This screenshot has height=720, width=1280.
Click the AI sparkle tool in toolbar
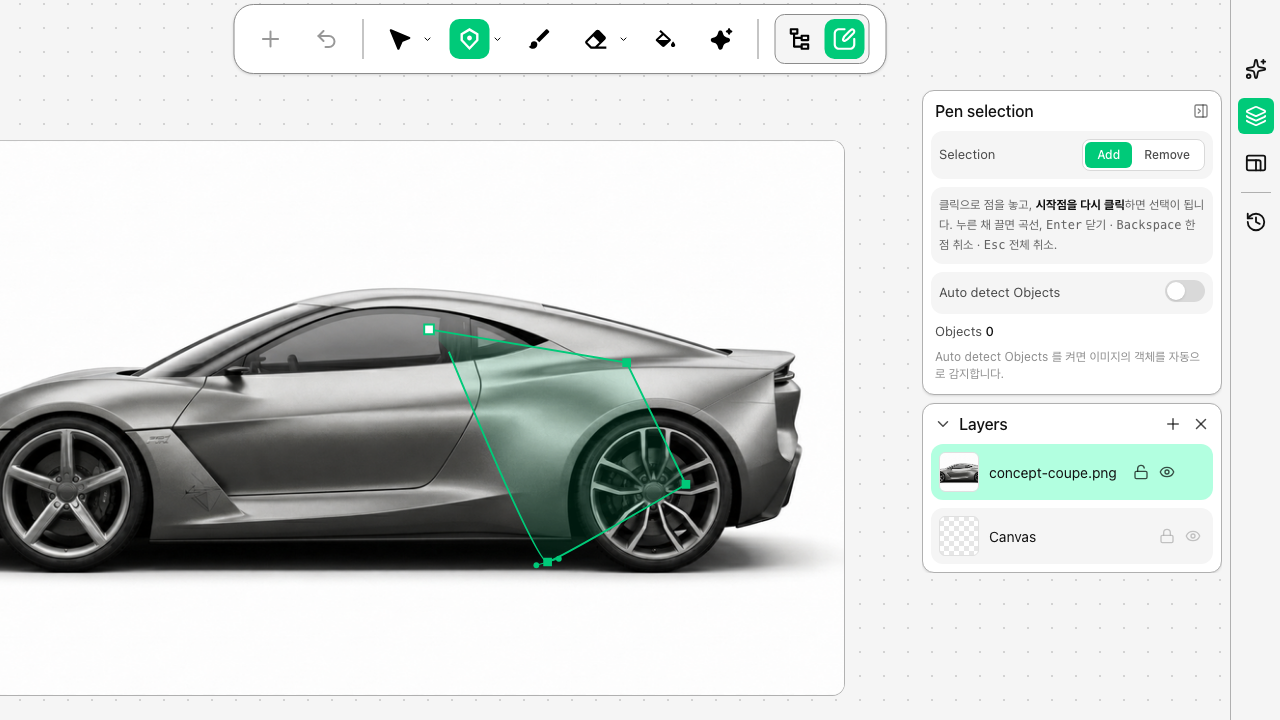point(721,39)
